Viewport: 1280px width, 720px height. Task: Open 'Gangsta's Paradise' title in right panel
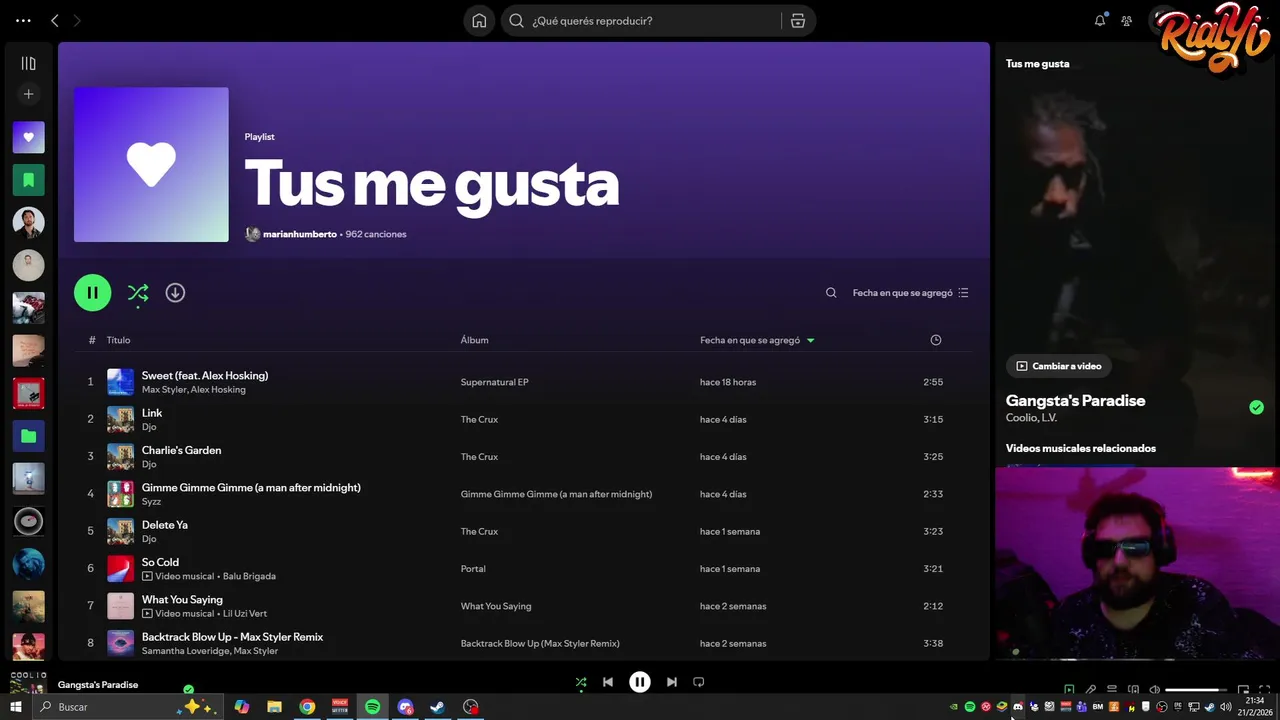coord(1075,400)
